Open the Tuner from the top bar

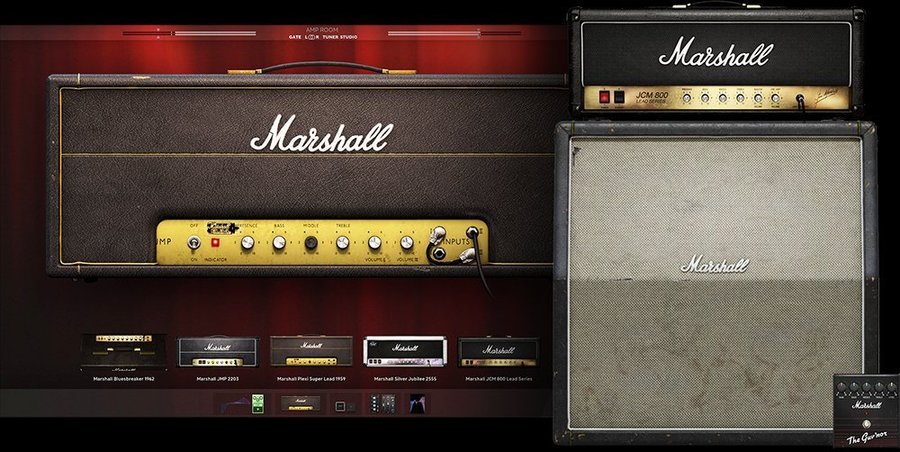pos(331,37)
